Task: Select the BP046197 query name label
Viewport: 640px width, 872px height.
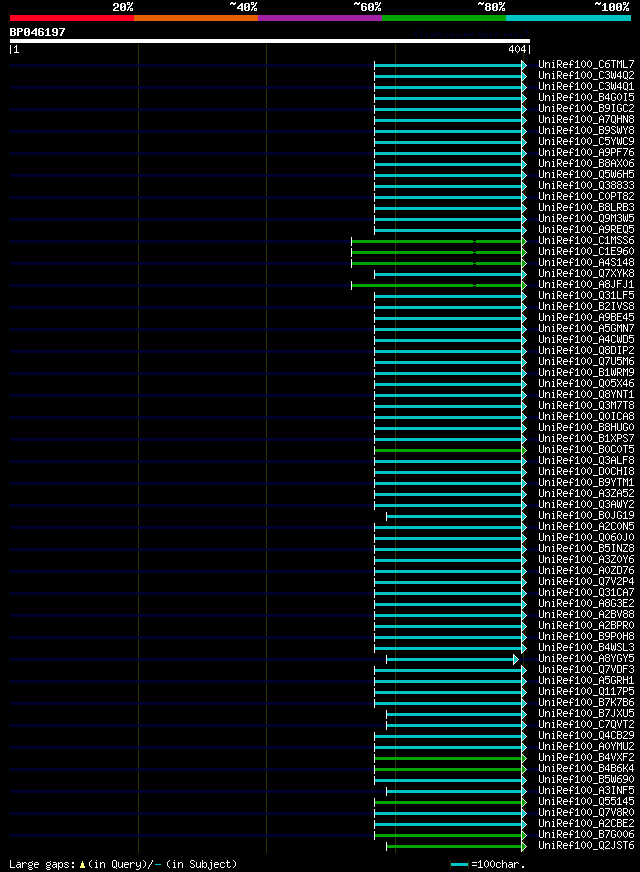Action: [x=37, y=32]
